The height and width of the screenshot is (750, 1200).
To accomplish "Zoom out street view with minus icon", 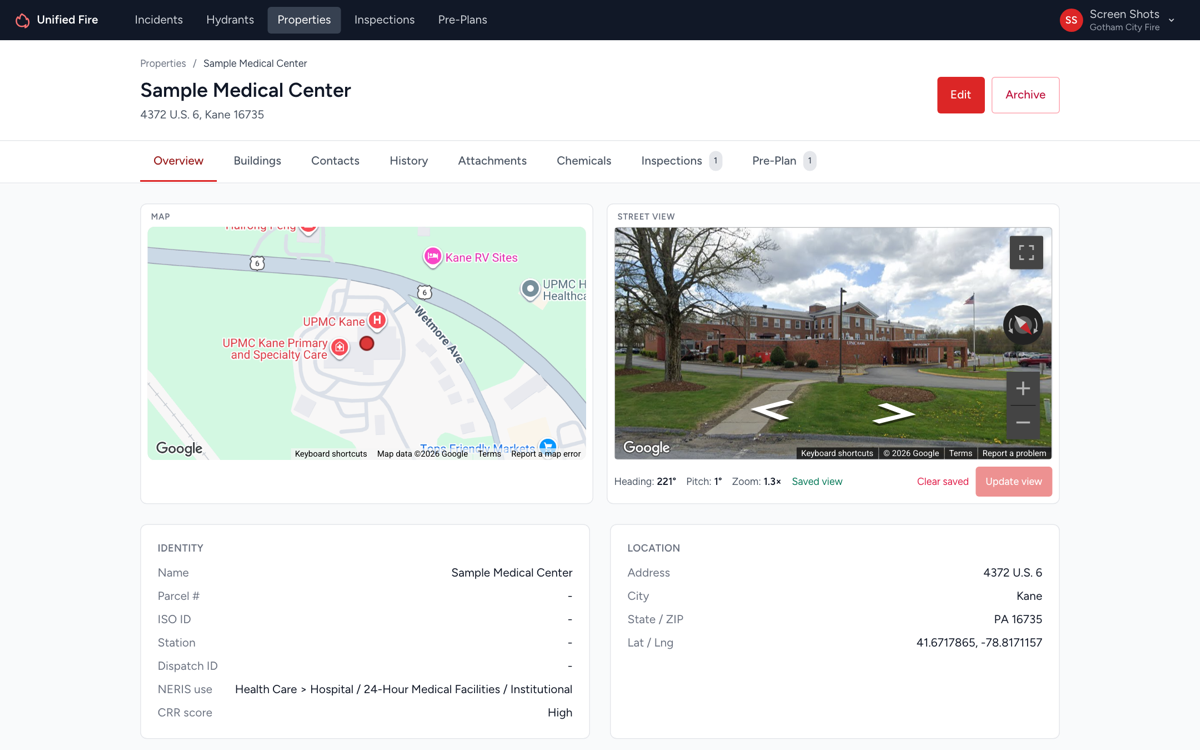I will [1022, 423].
